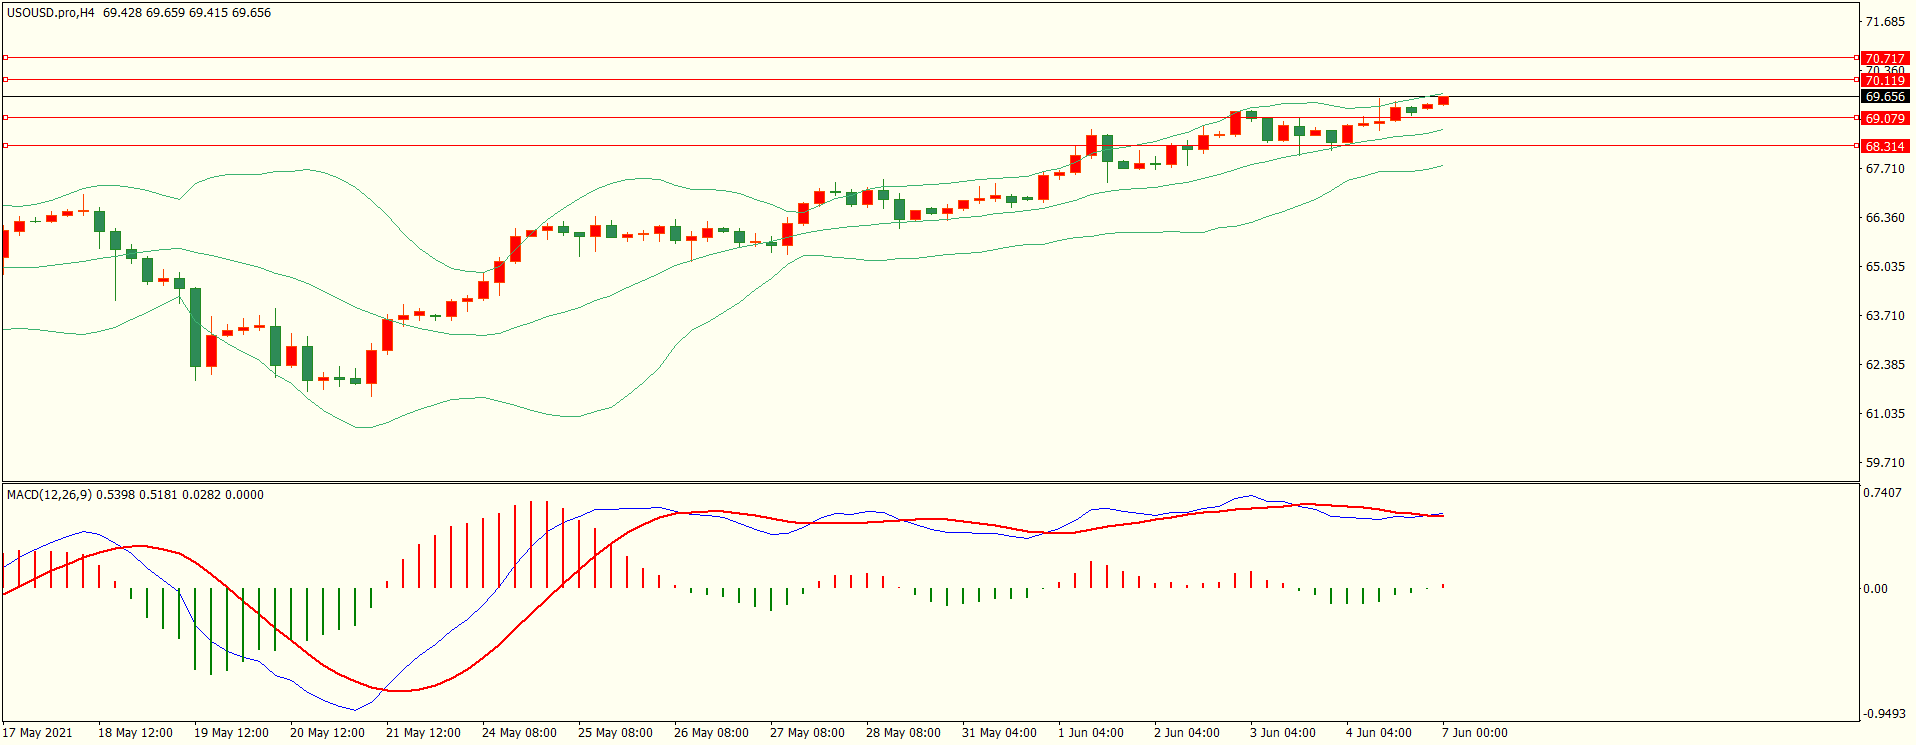Screen dimensions: 1916x745
Task: Select the 24 May 08:00 time axis label
Action: 519,733
